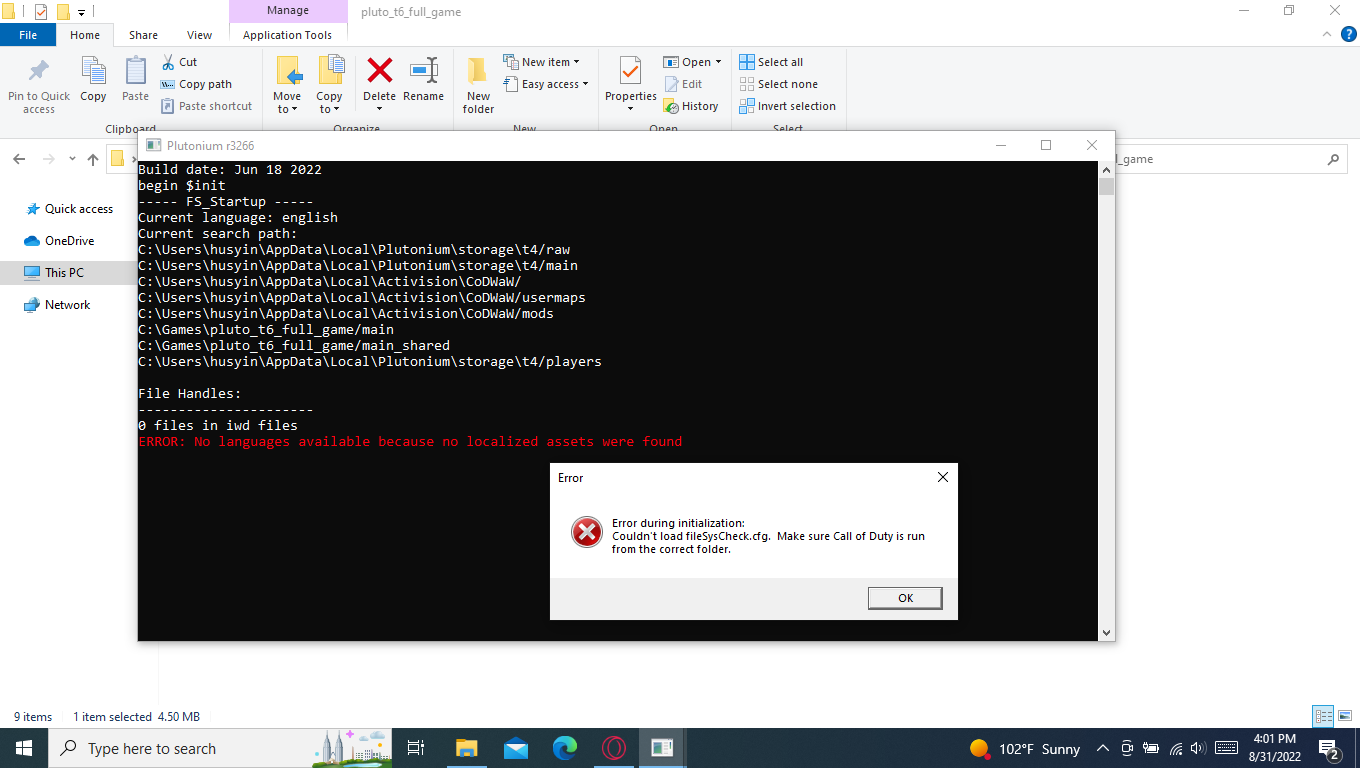This screenshot has height=768, width=1360.
Task: Create a New folder
Action: click(478, 85)
